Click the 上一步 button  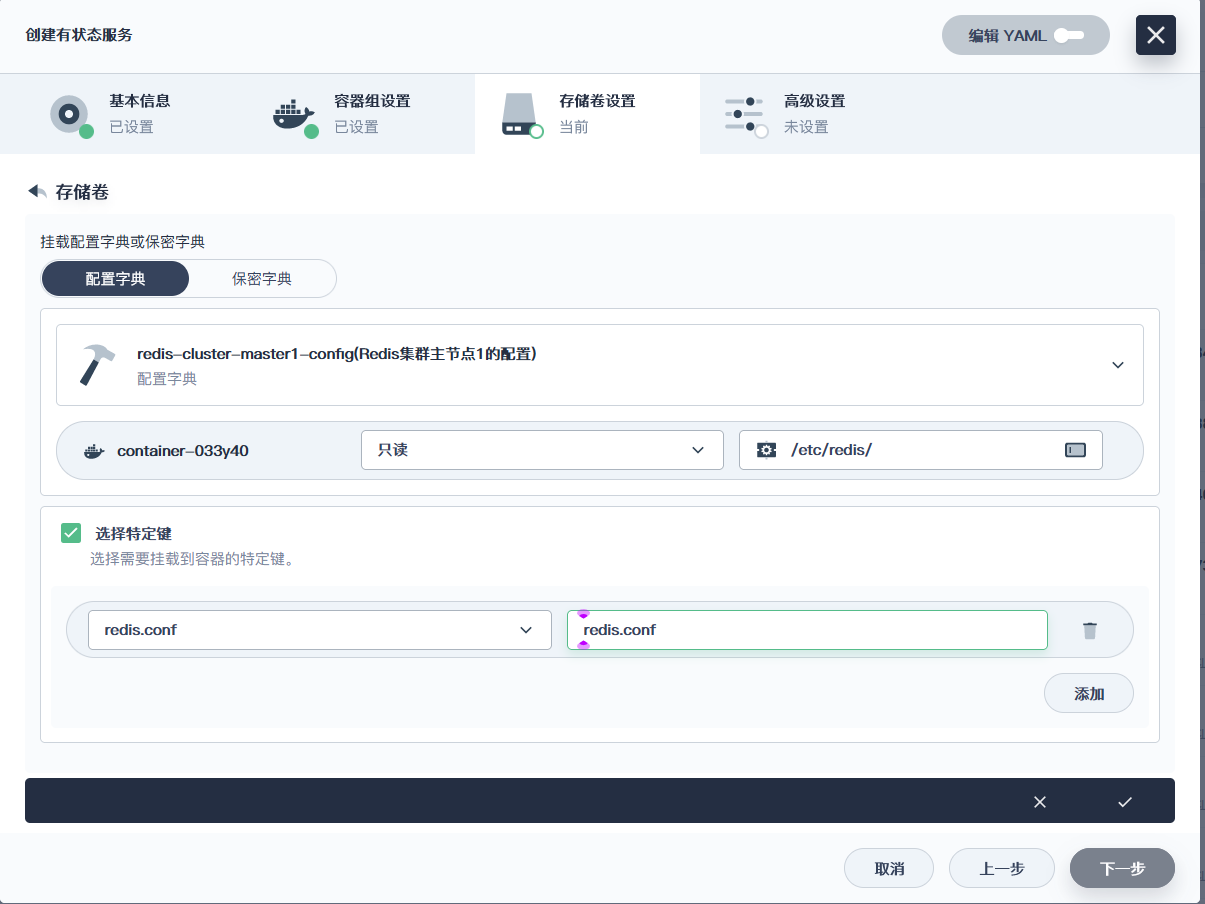[1002, 869]
